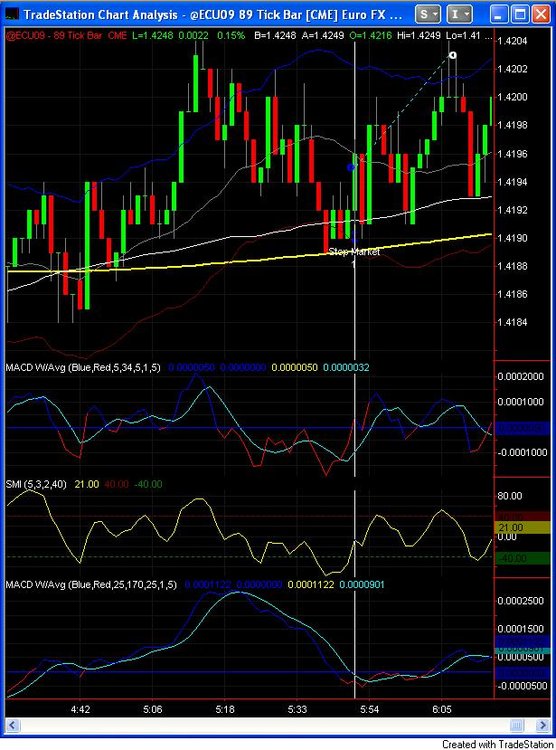Click the 1.4204 price axis label

point(512,41)
